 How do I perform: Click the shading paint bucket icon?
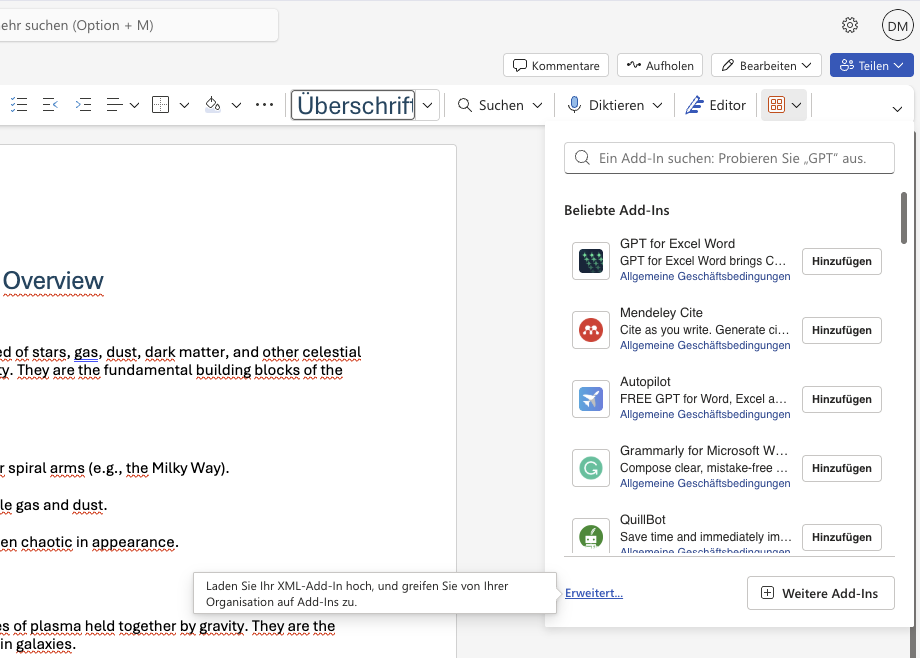click(212, 105)
